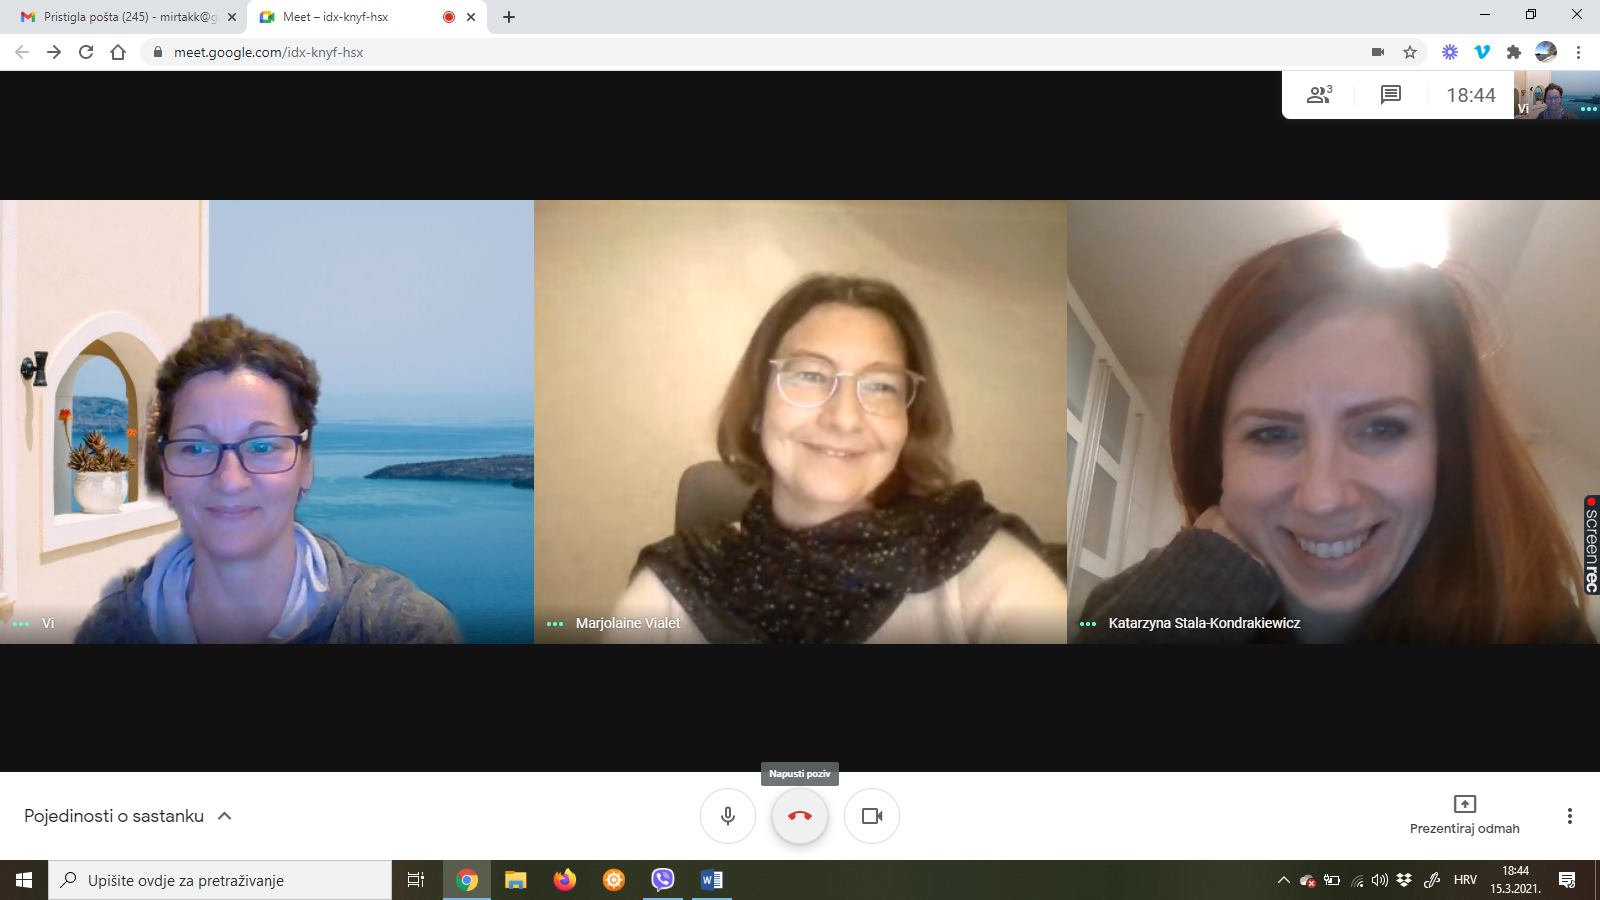Open the Windows Ink pen tray icon
Image resolution: width=1600 pixels, height=900 pixels.
click(x=1432, y=880)
